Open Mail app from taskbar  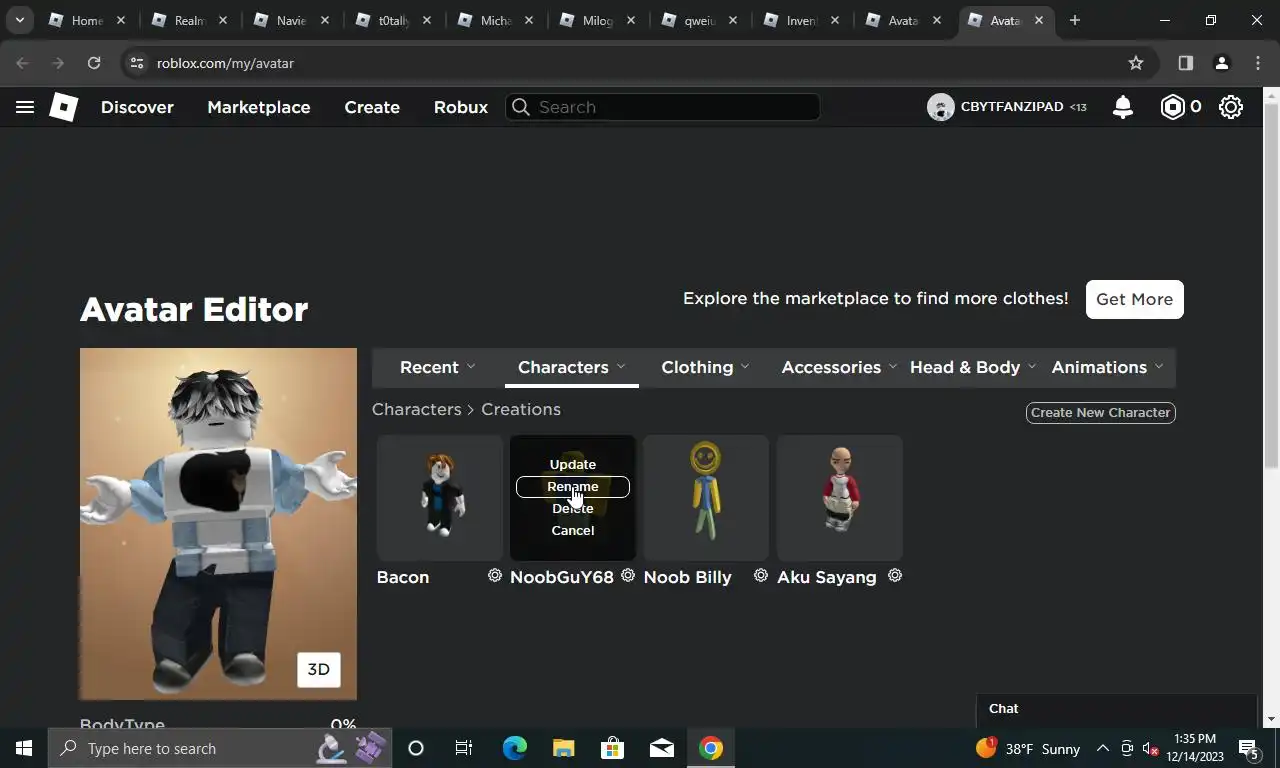661,748
